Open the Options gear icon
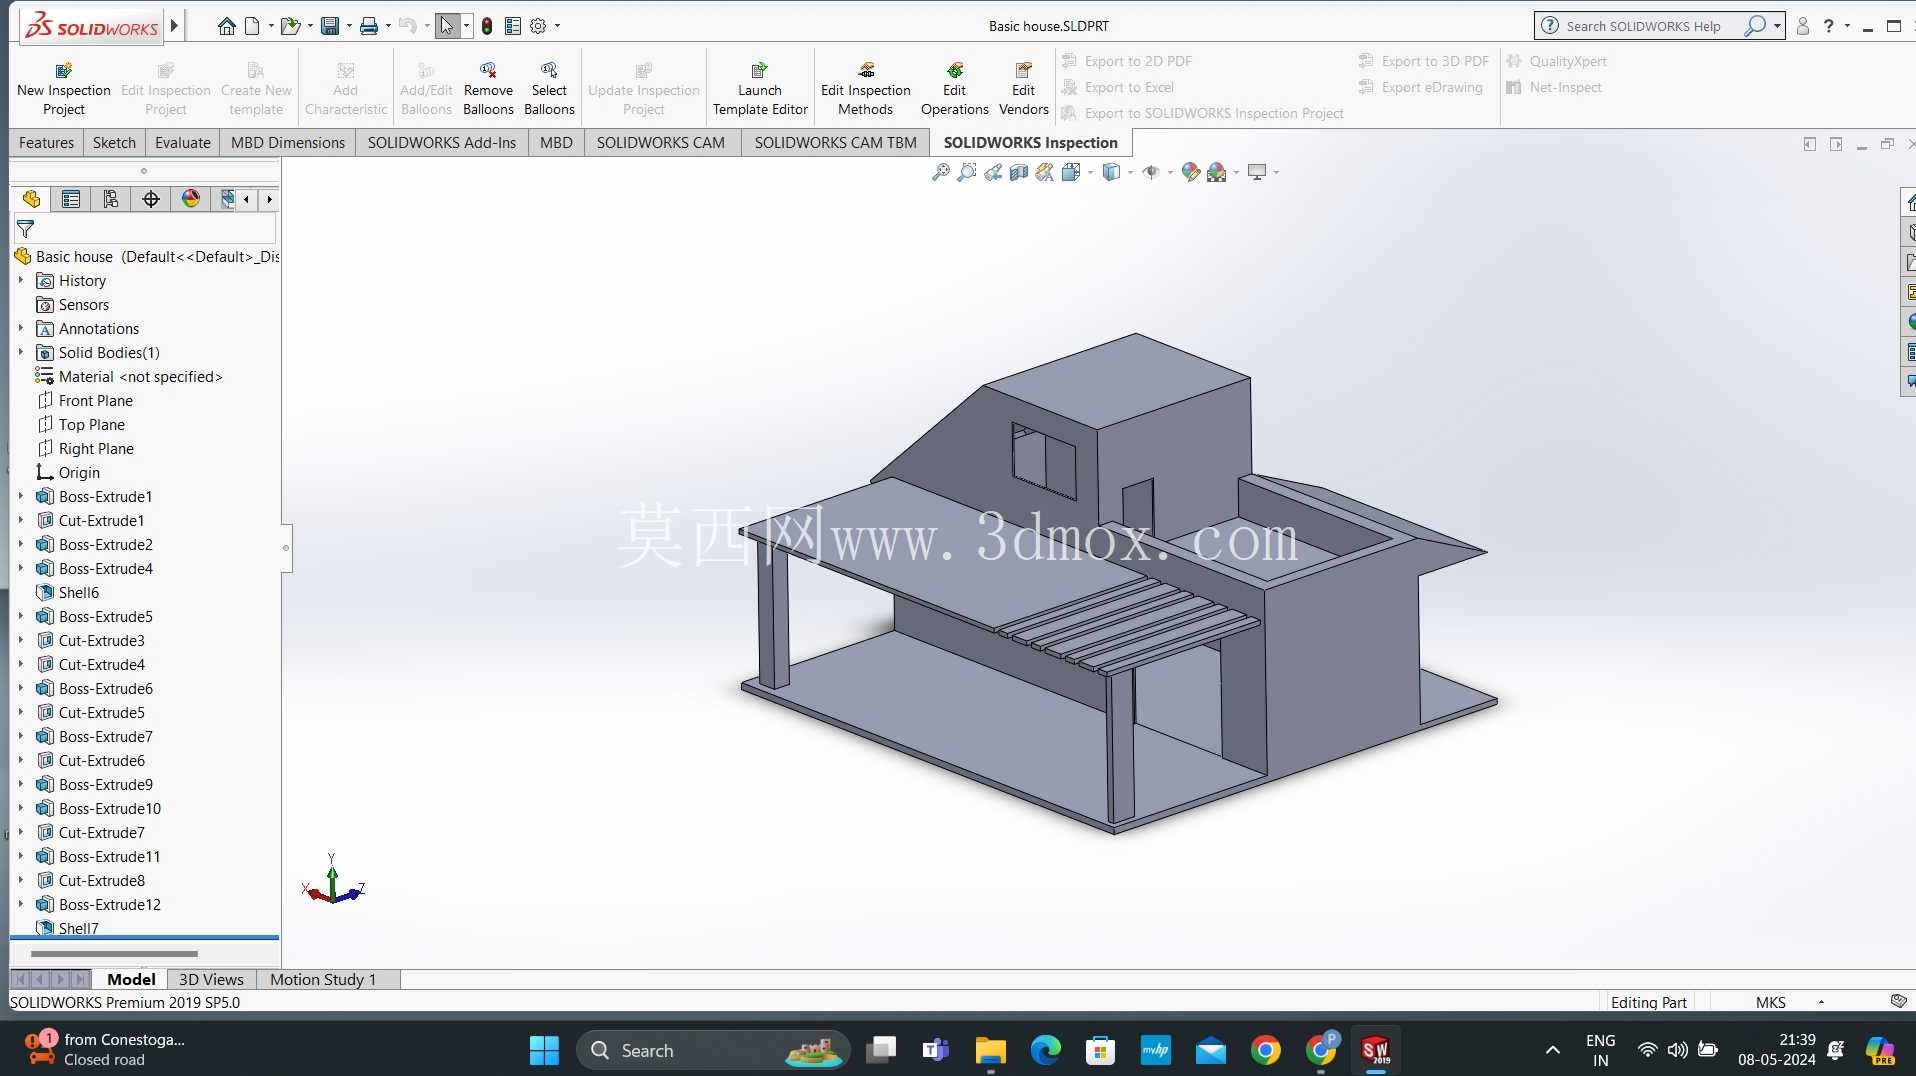 coord(538,26)
